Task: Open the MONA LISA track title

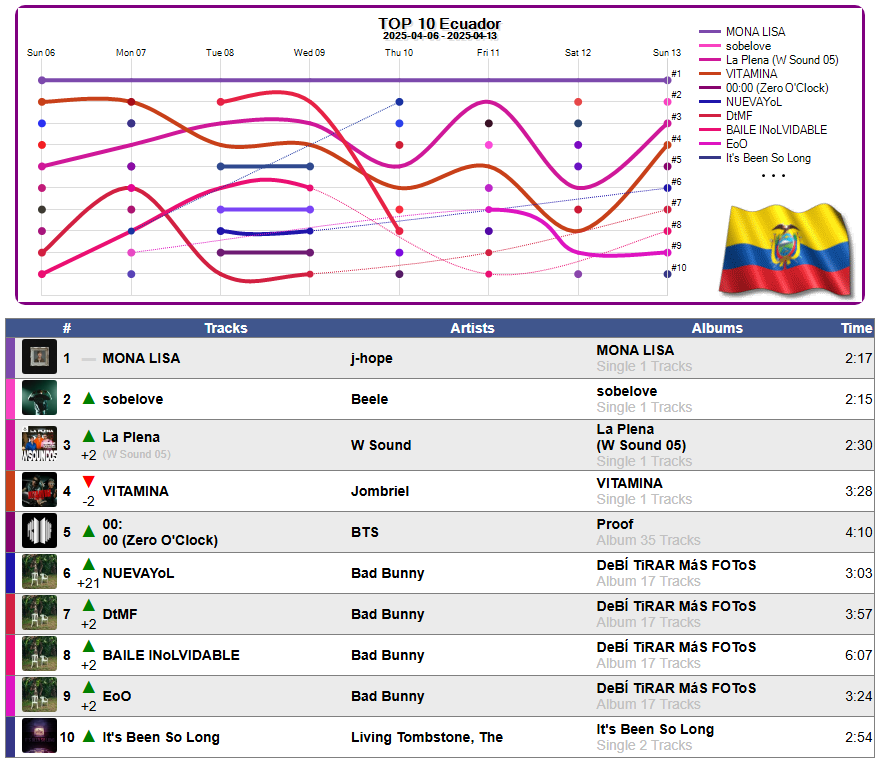Action: tap(141, 358)
